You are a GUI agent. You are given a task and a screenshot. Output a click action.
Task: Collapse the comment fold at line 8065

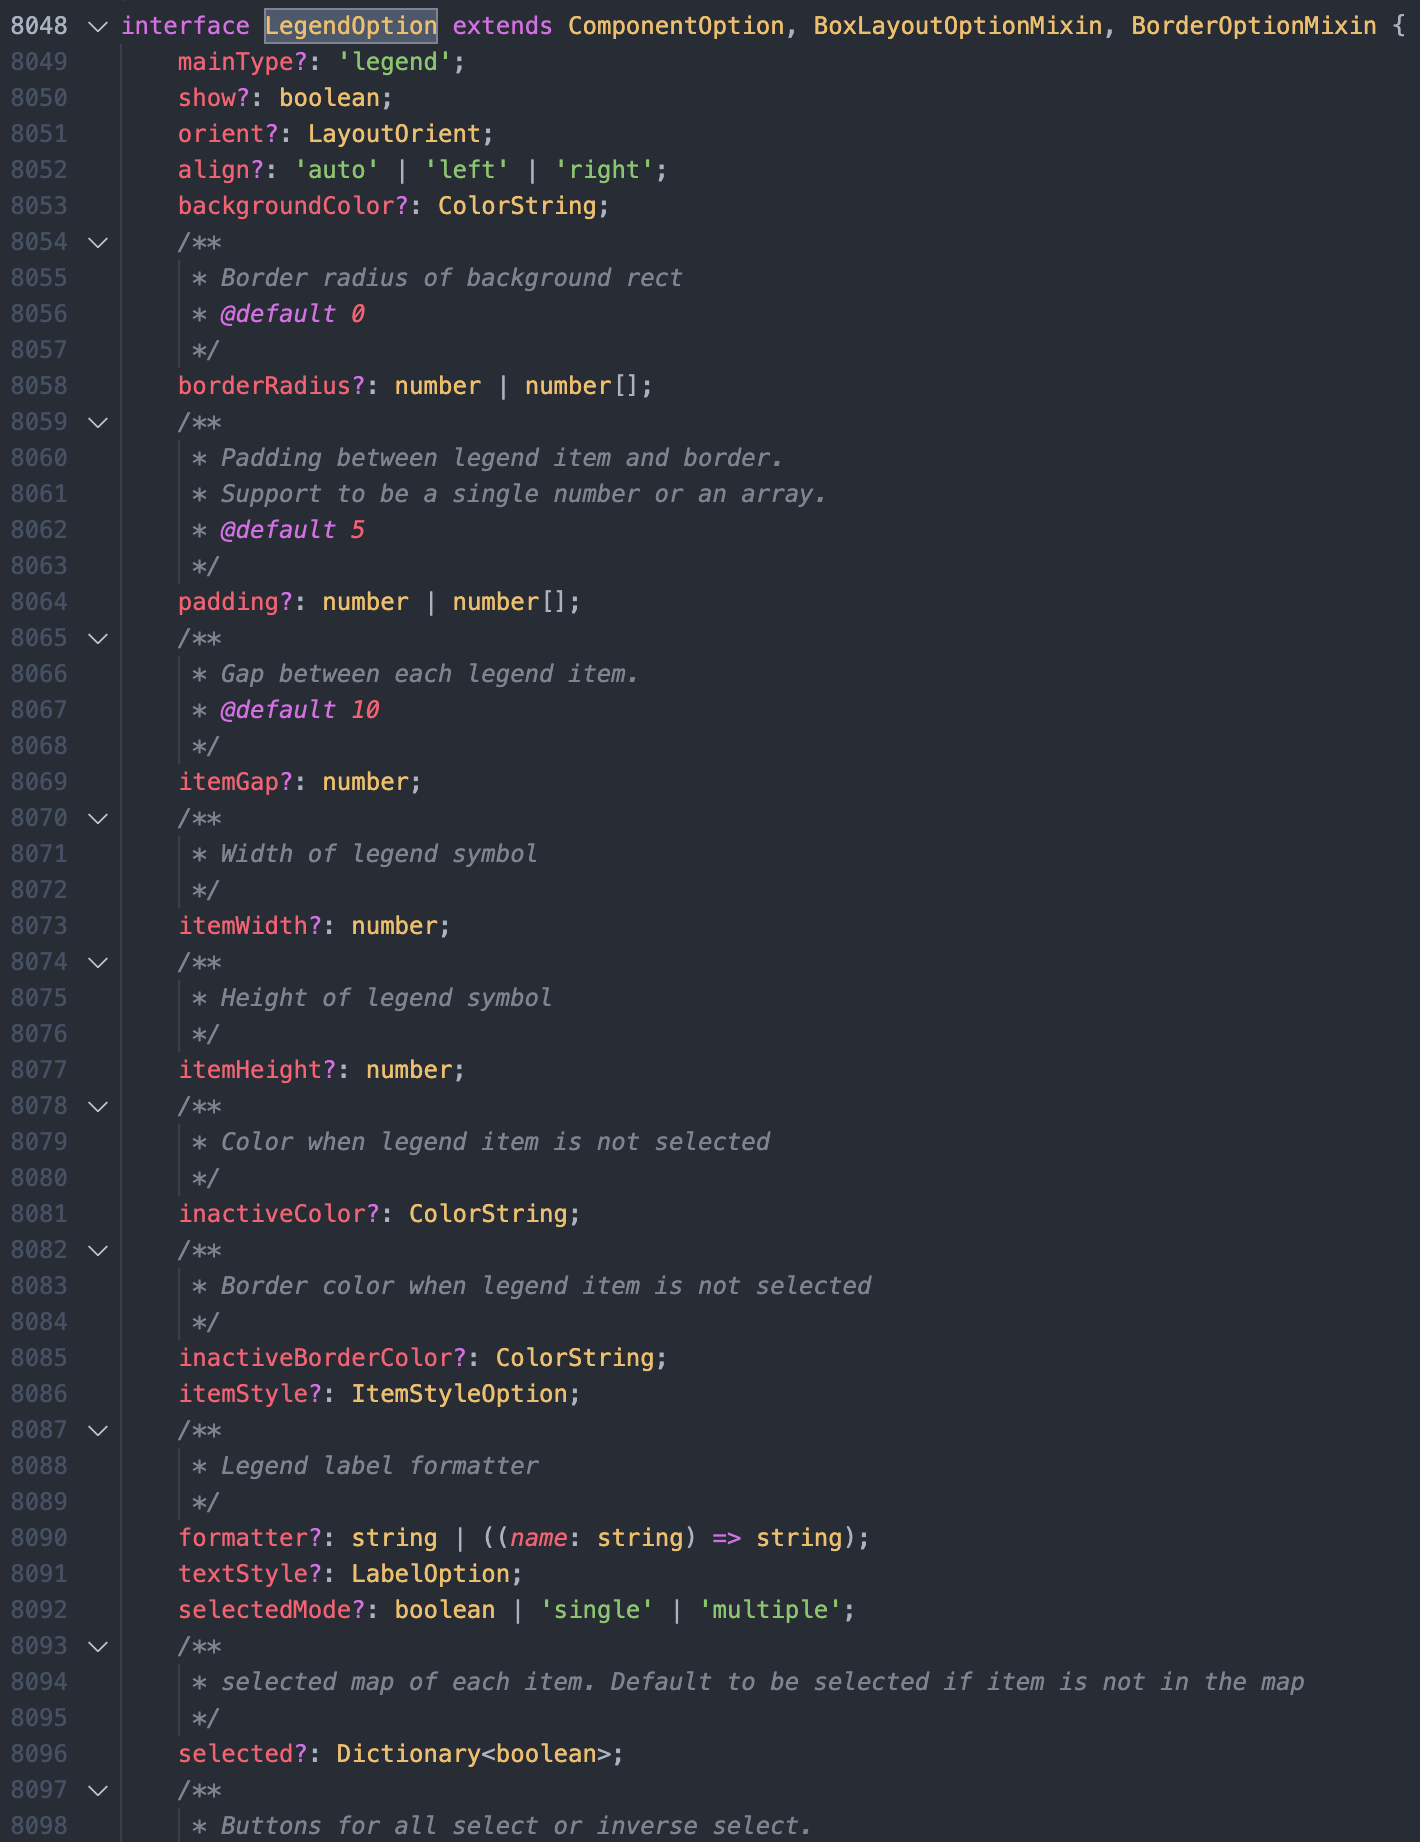(98, 638)
